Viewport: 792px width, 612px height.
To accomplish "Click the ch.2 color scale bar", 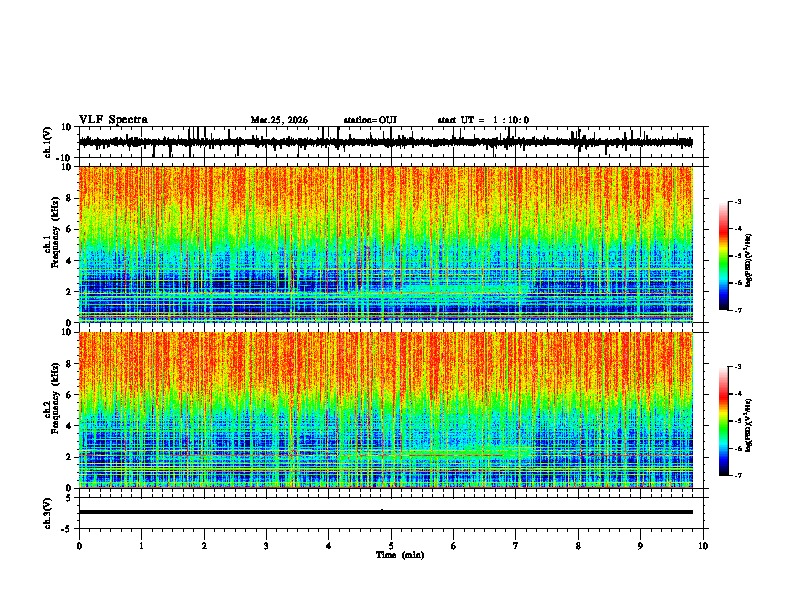I will coord(724,421).
